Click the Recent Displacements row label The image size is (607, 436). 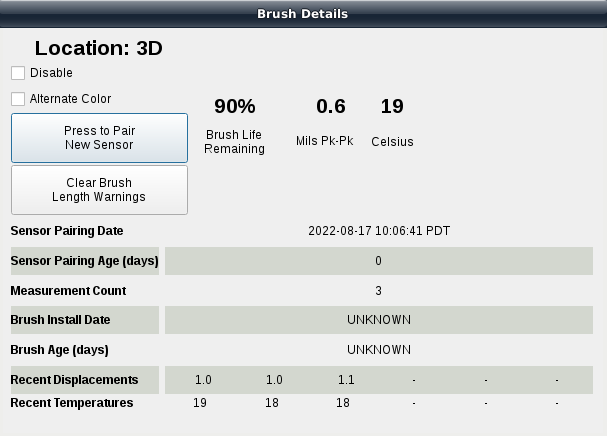(x=74, y=380)
